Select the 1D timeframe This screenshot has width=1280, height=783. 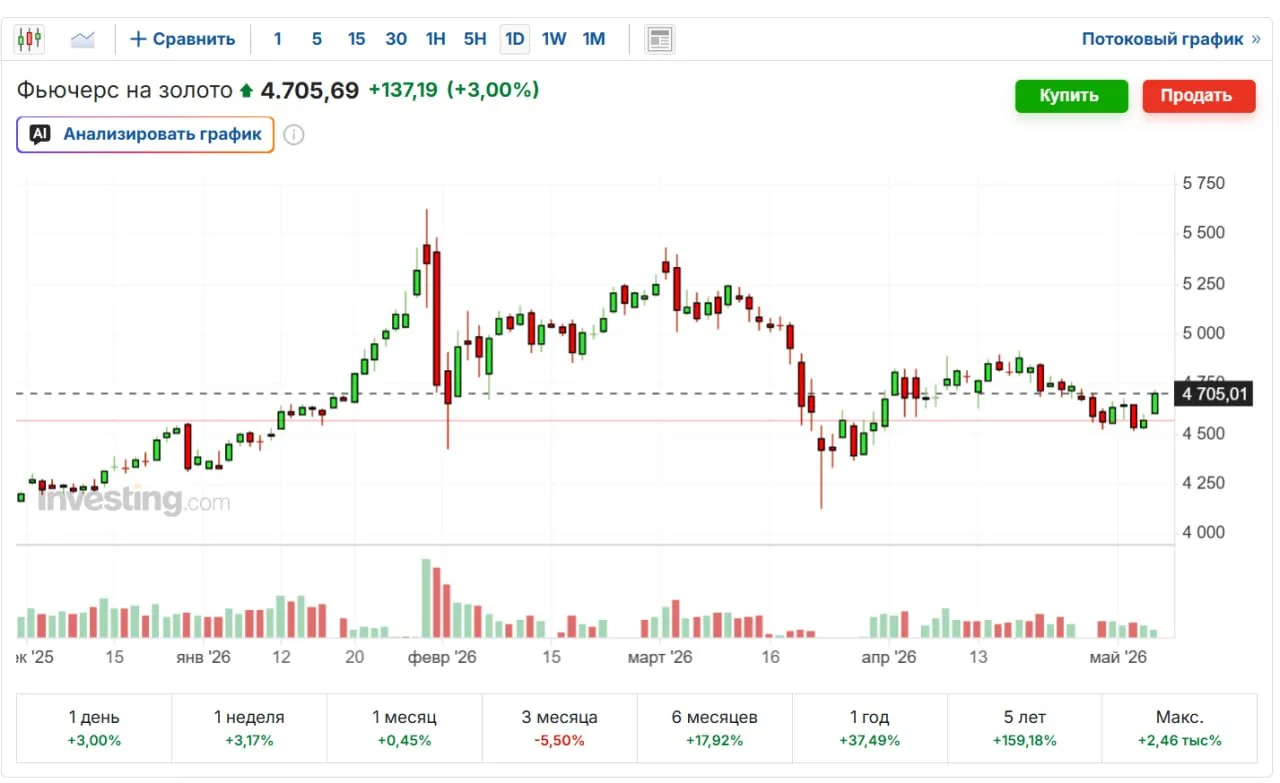[514, 39]
